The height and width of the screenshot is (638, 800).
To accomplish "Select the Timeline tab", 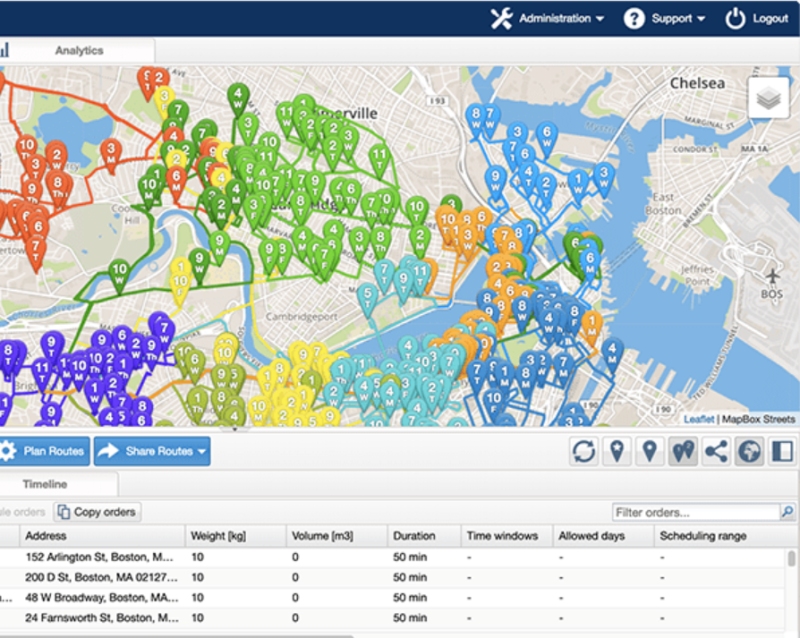I will [x=45, y=484].
